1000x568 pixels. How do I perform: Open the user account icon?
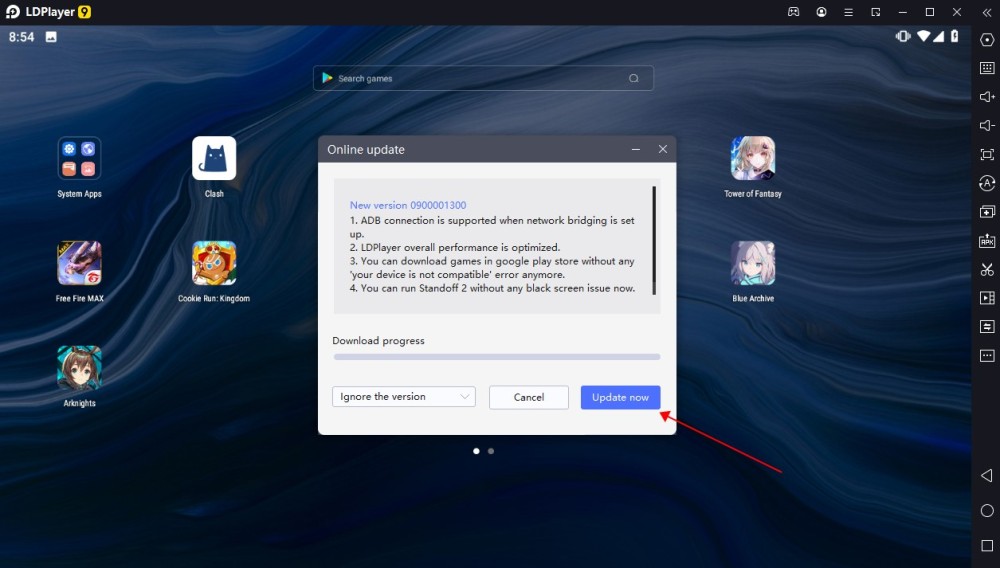pos(821,12)
